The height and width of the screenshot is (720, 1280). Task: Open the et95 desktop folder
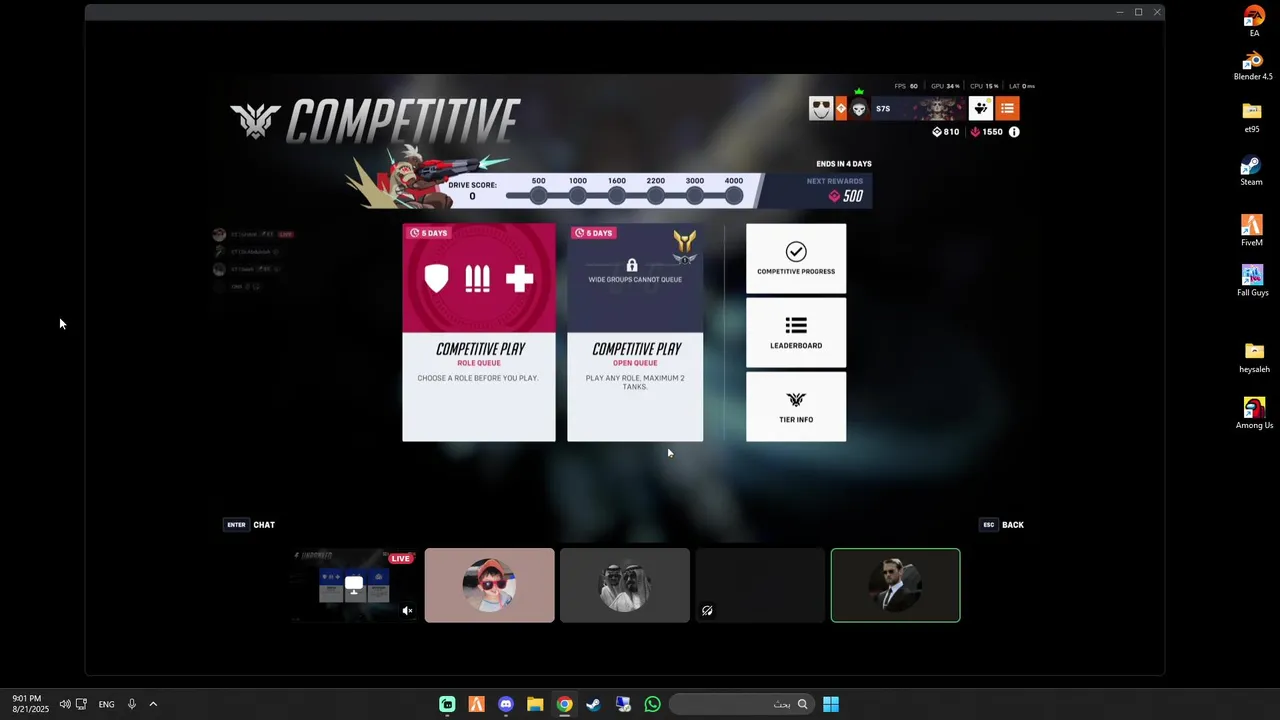[1252, 117]
